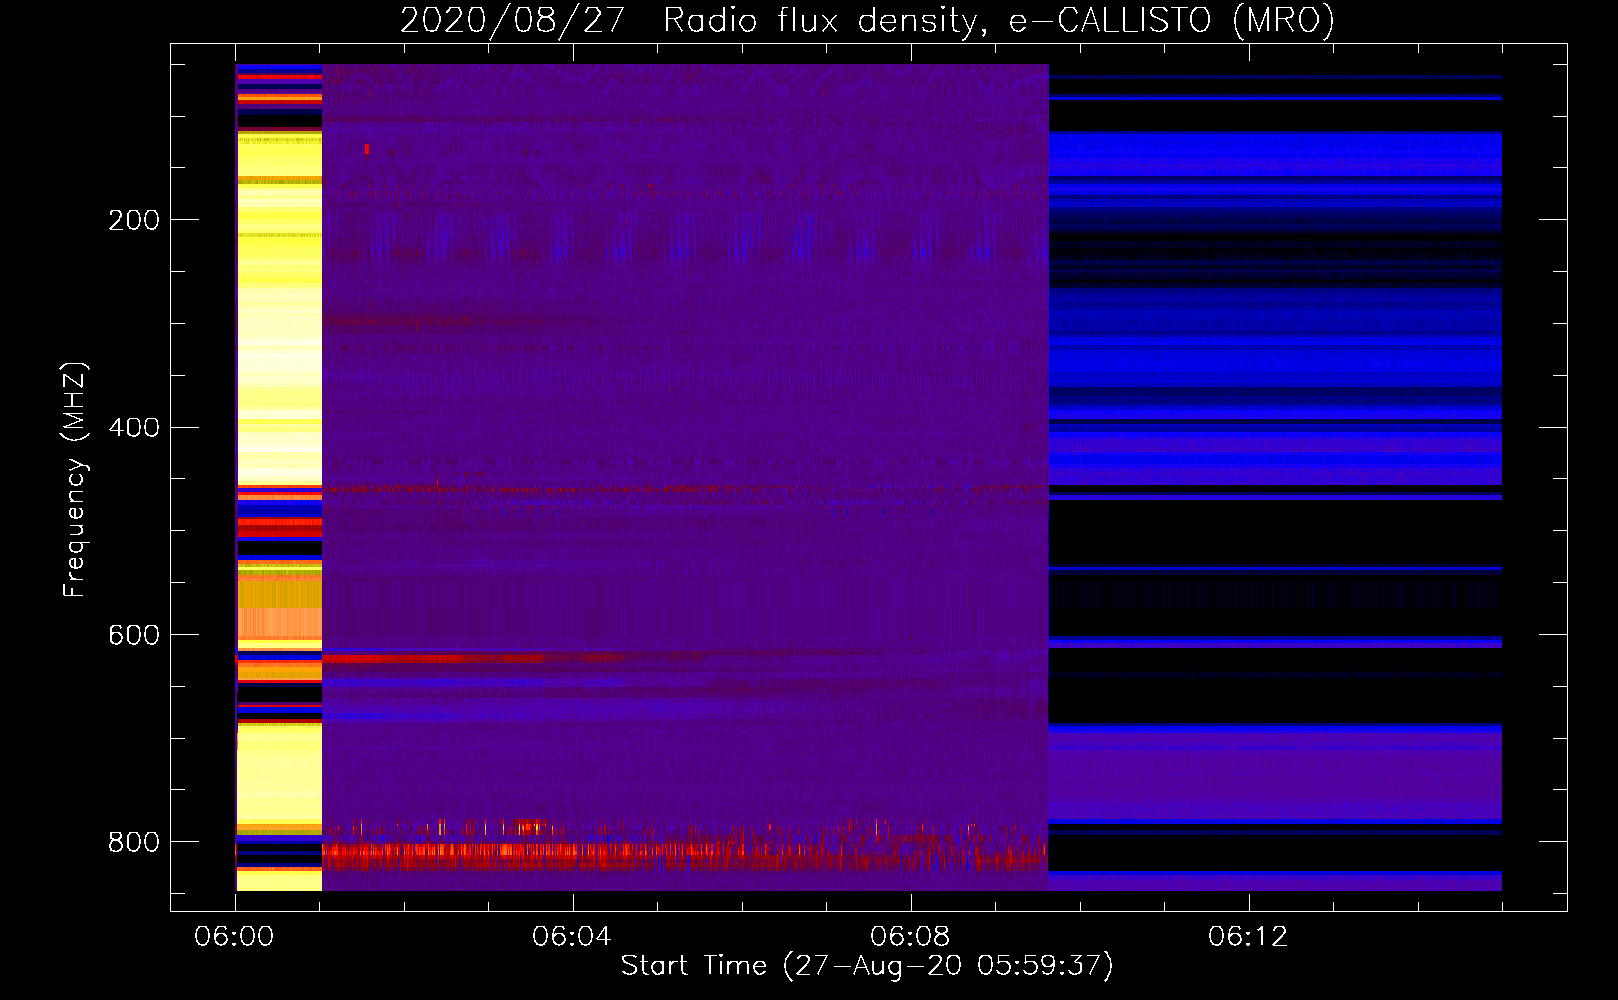The image size is (1618, 1000).
Task: Click the 06:08 time tick label
Action: coord(910,937)
